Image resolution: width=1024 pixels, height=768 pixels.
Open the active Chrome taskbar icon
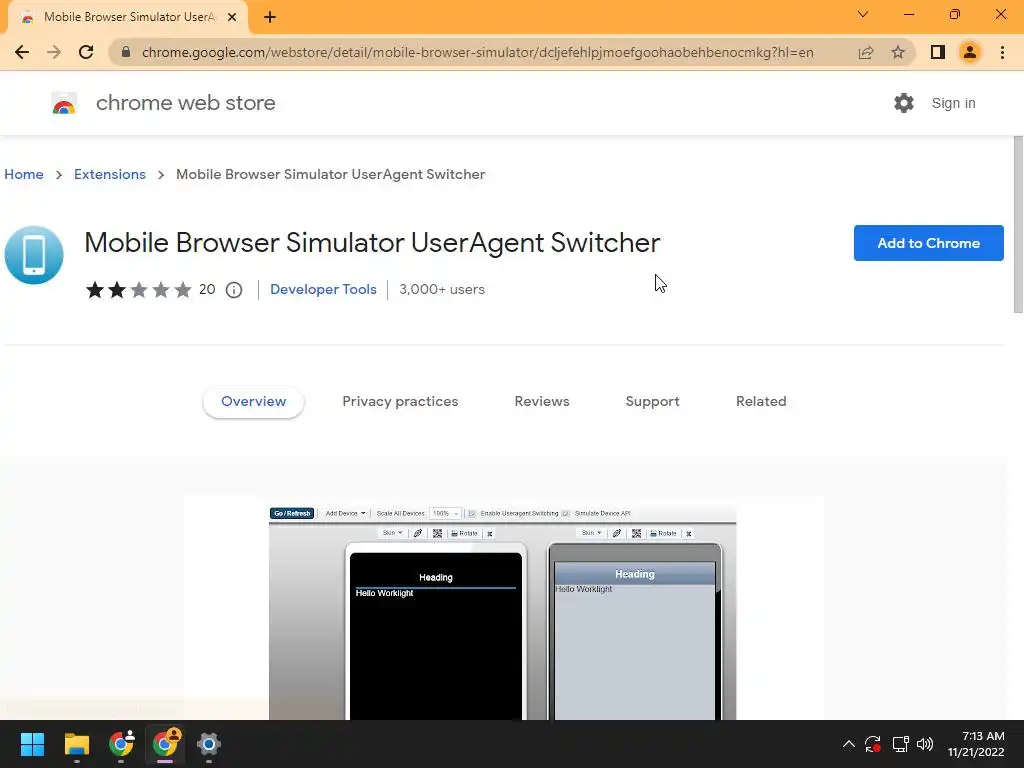165,744
